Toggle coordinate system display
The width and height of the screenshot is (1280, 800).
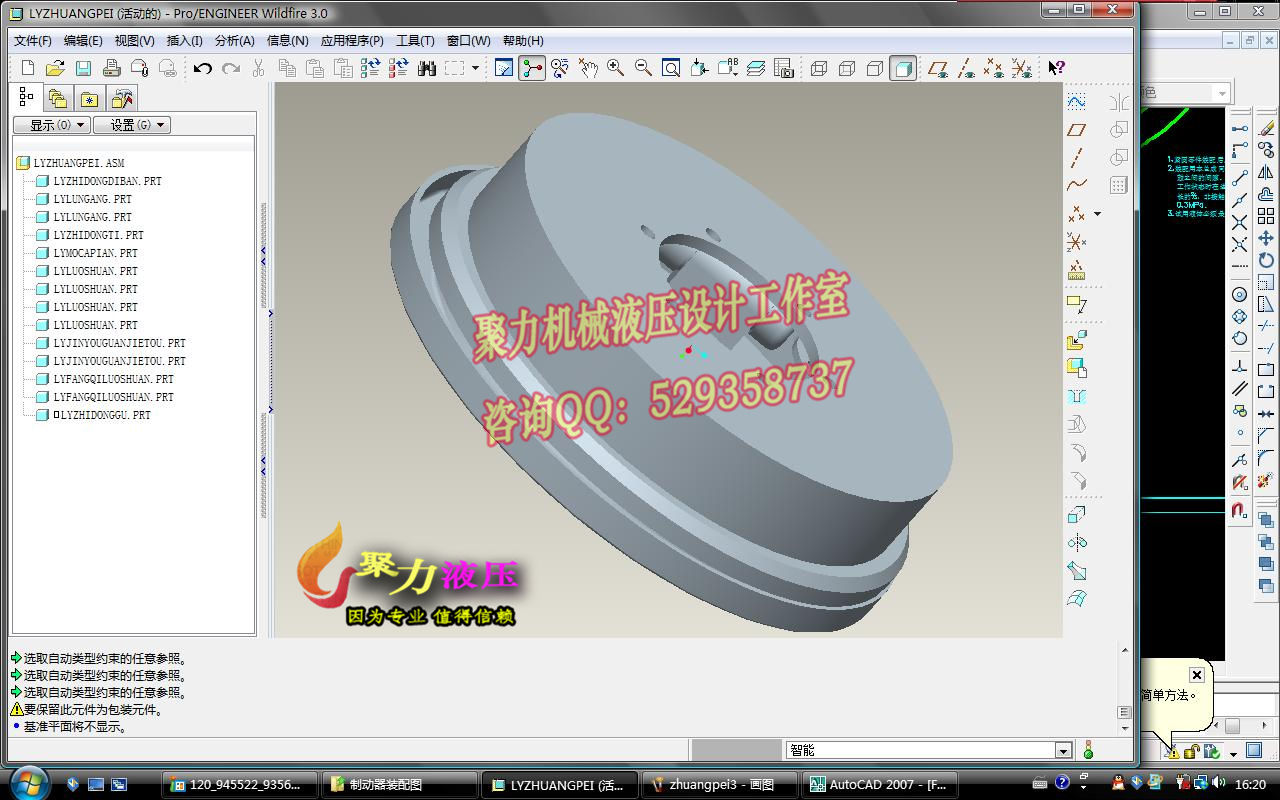click(x=1019, y=67)
